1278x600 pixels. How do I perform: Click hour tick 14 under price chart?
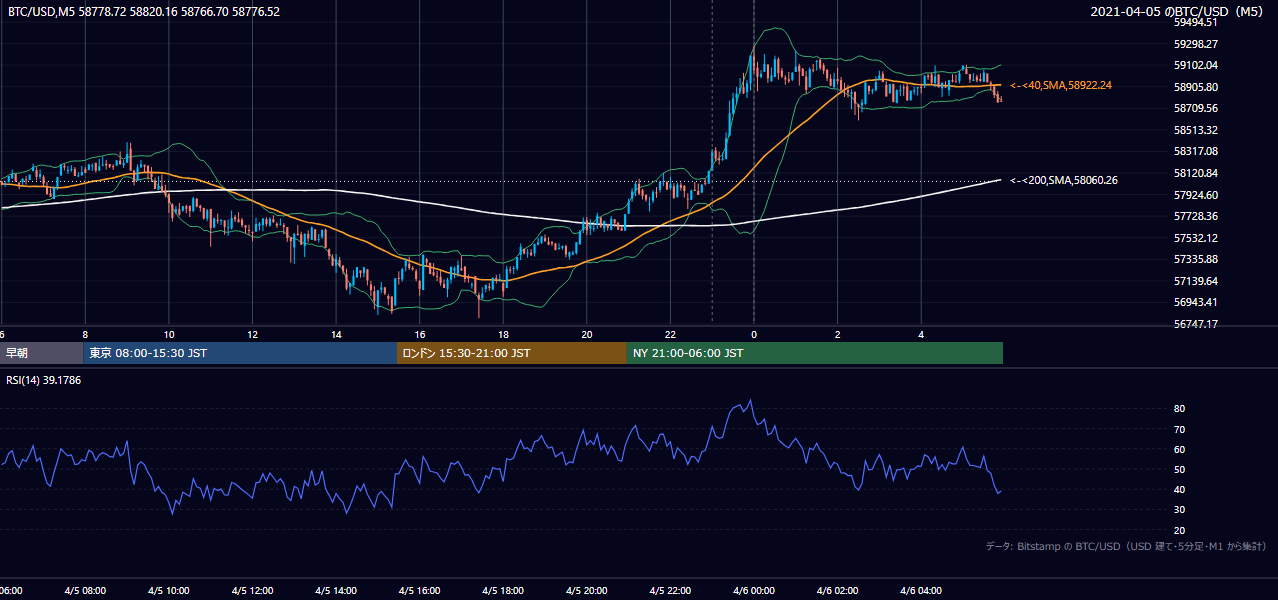(336, 335)
